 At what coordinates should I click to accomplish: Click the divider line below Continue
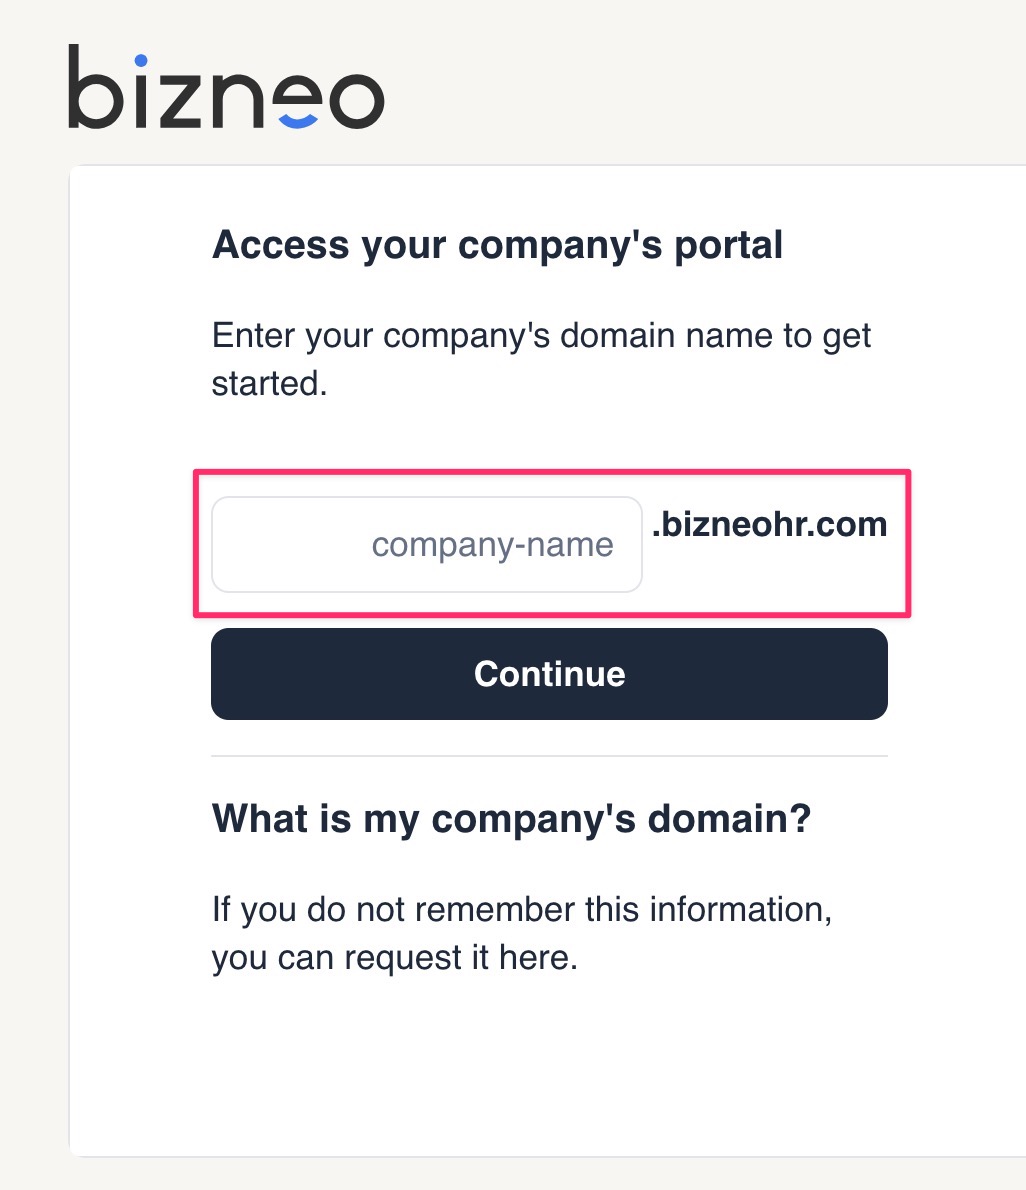[x=549, y=756]
